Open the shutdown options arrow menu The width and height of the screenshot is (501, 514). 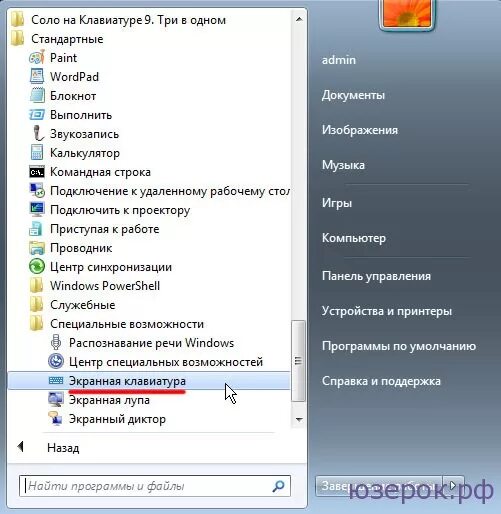[x=453, y=486]
